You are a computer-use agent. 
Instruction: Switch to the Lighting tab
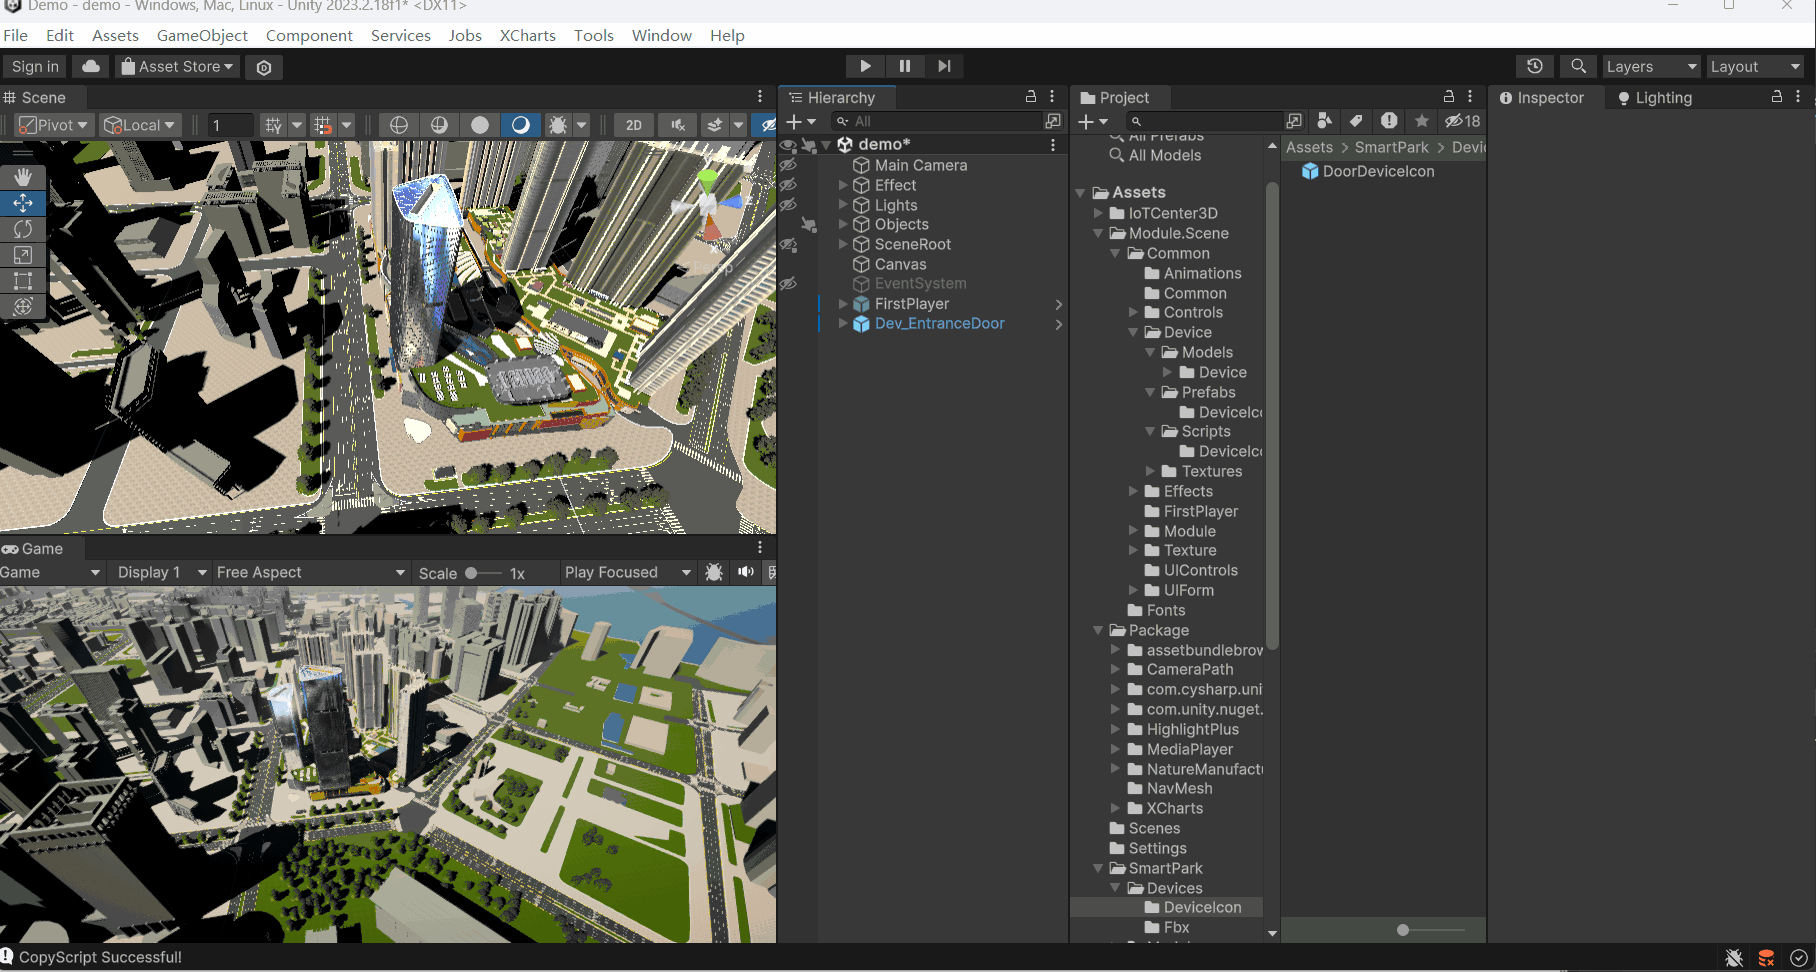point(1654,98)
